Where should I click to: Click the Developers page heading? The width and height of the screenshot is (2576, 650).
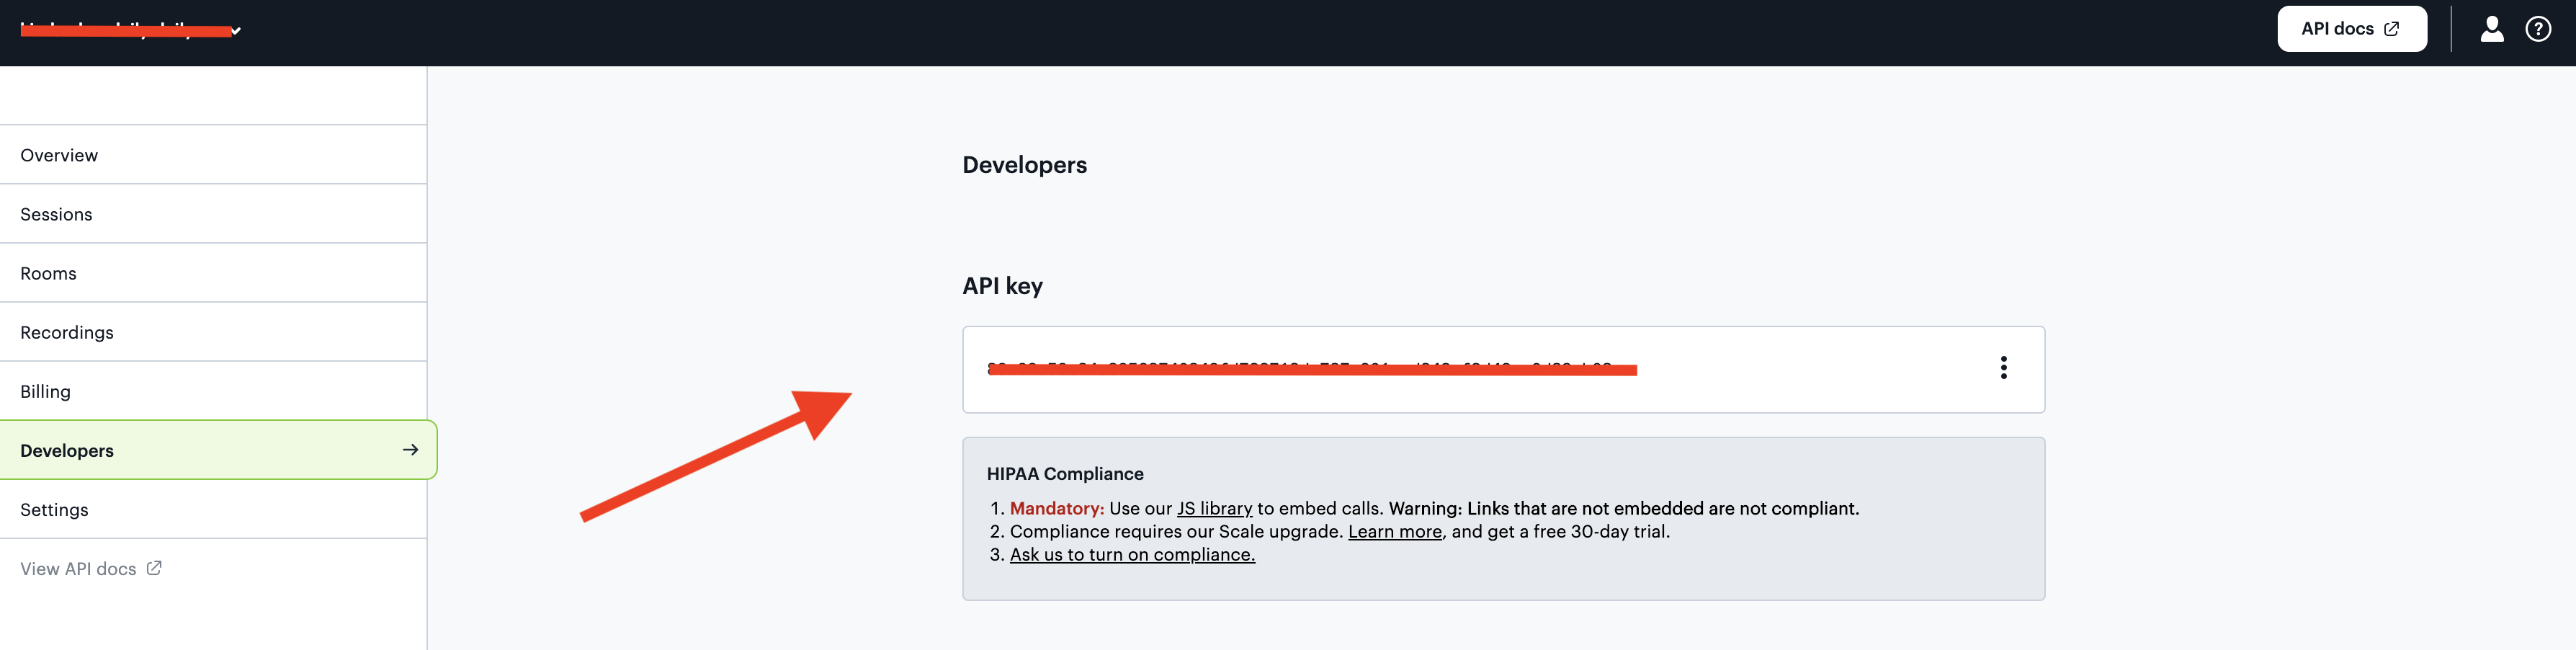[1024, 165]
